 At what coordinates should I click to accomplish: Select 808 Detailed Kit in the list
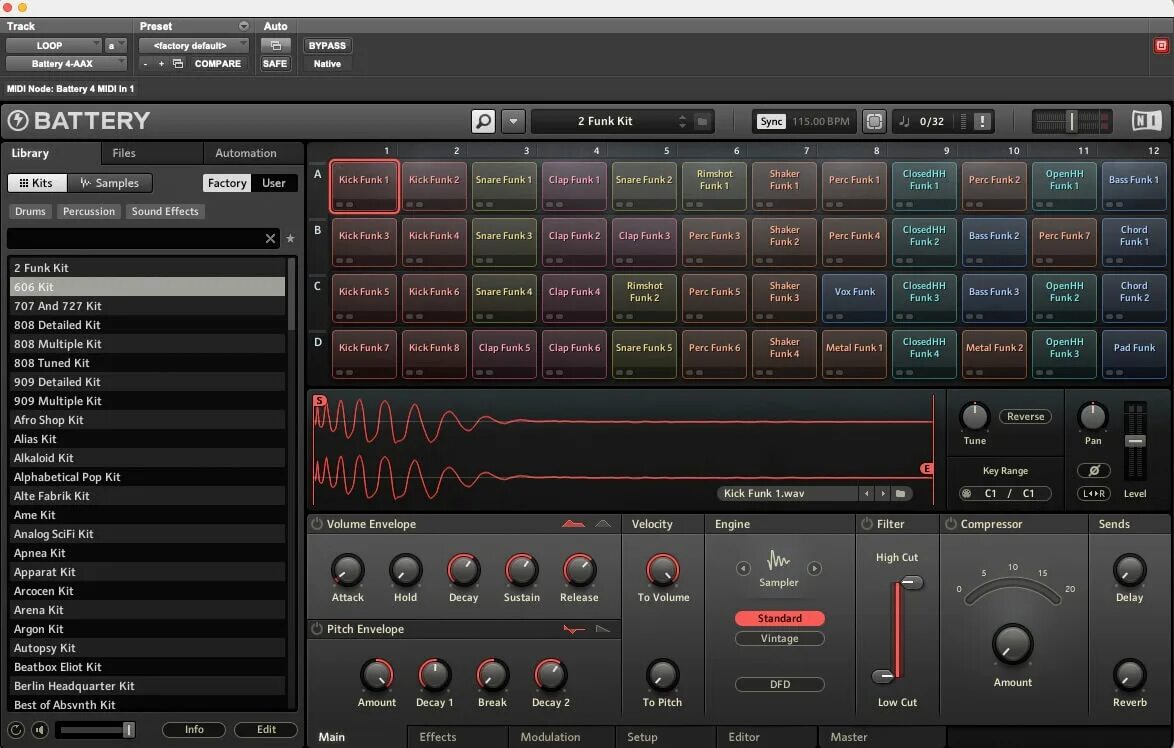pyautogui.click(x=147, y=325)
